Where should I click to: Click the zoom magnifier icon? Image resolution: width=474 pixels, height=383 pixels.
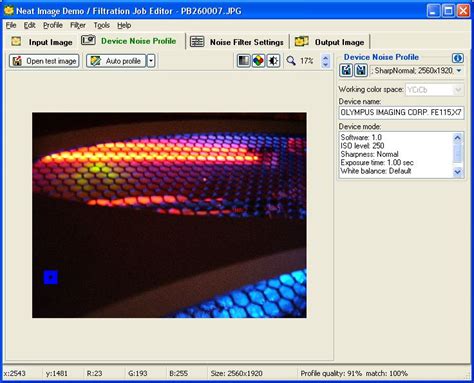point(291,61)
